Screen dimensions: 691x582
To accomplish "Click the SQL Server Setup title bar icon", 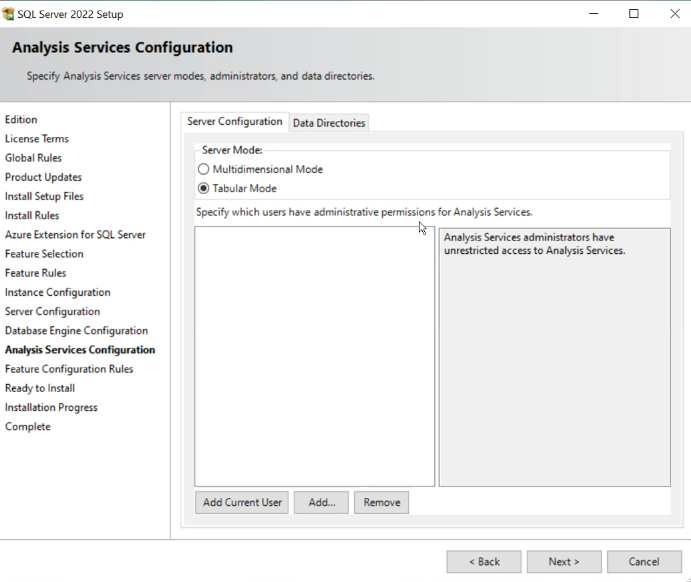I will coord(8,14).
